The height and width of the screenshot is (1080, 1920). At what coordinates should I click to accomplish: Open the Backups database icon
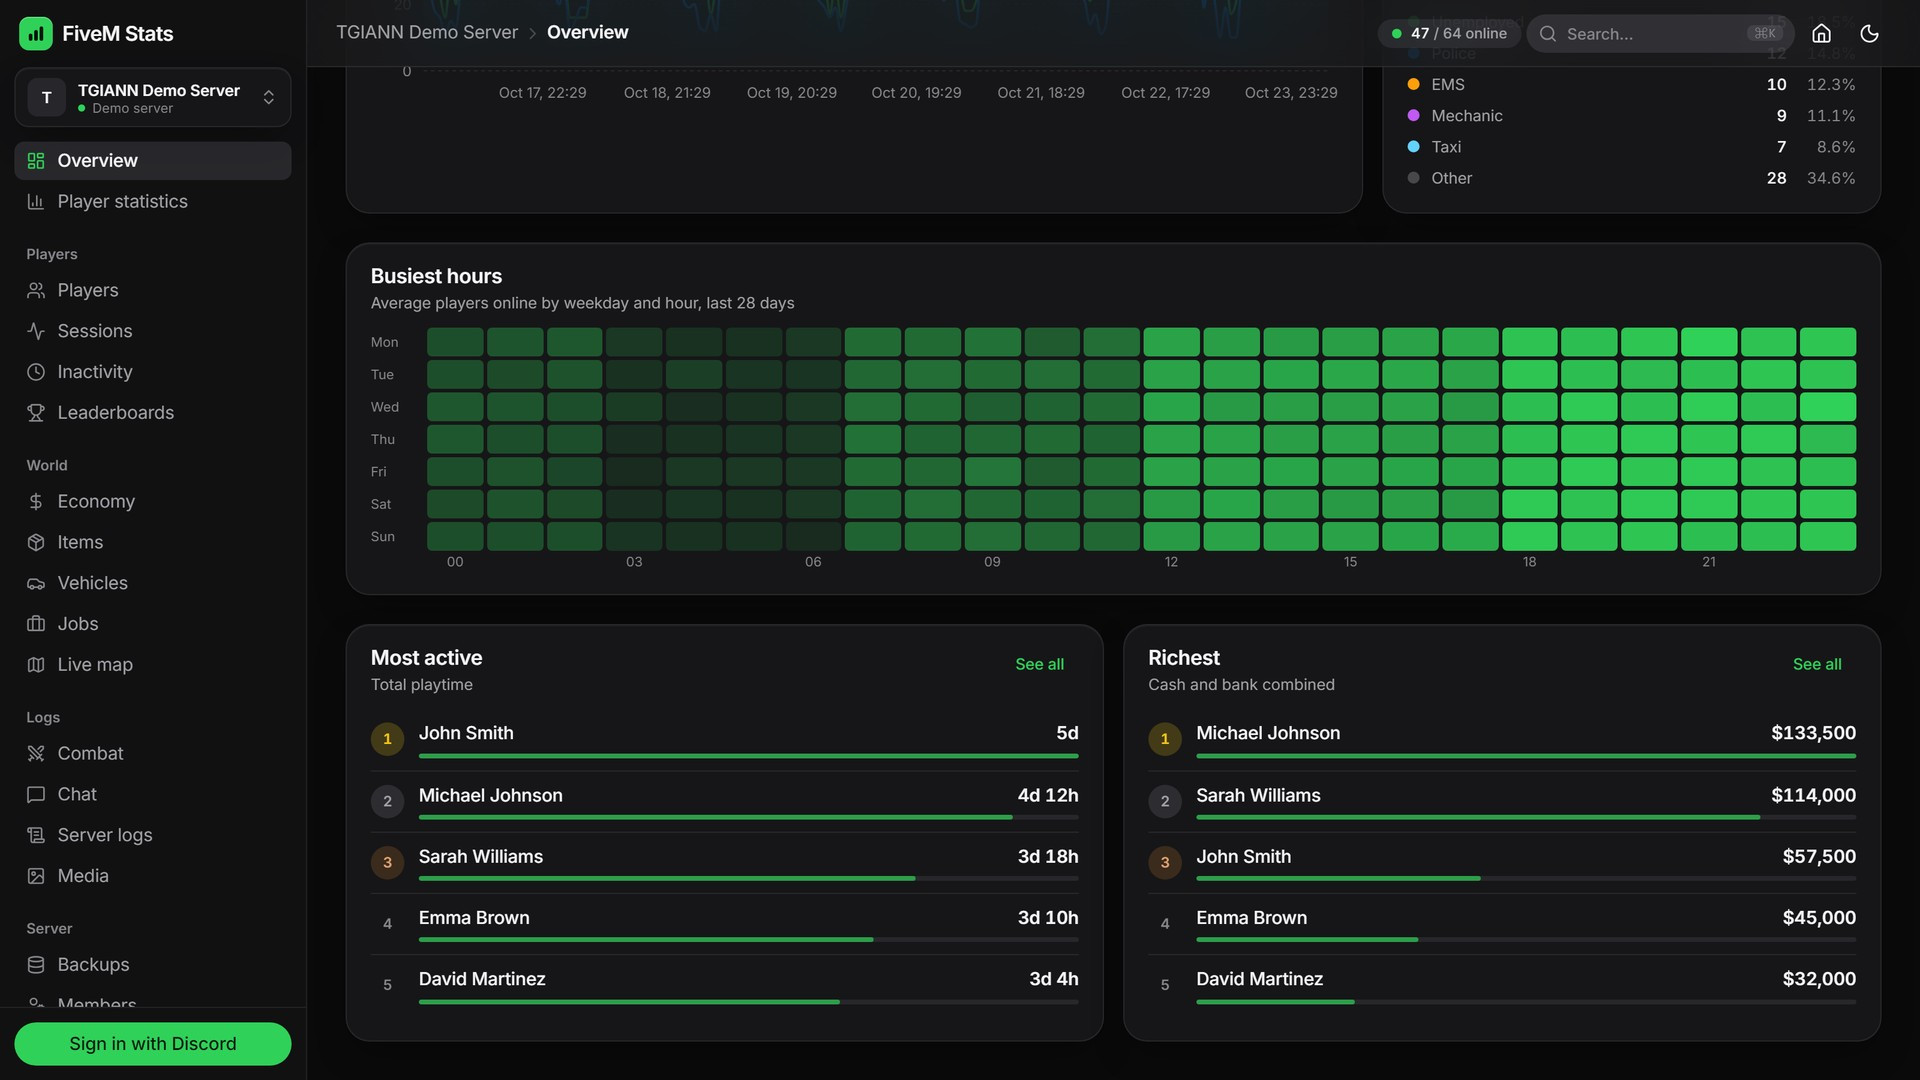[x=36, y=965]
